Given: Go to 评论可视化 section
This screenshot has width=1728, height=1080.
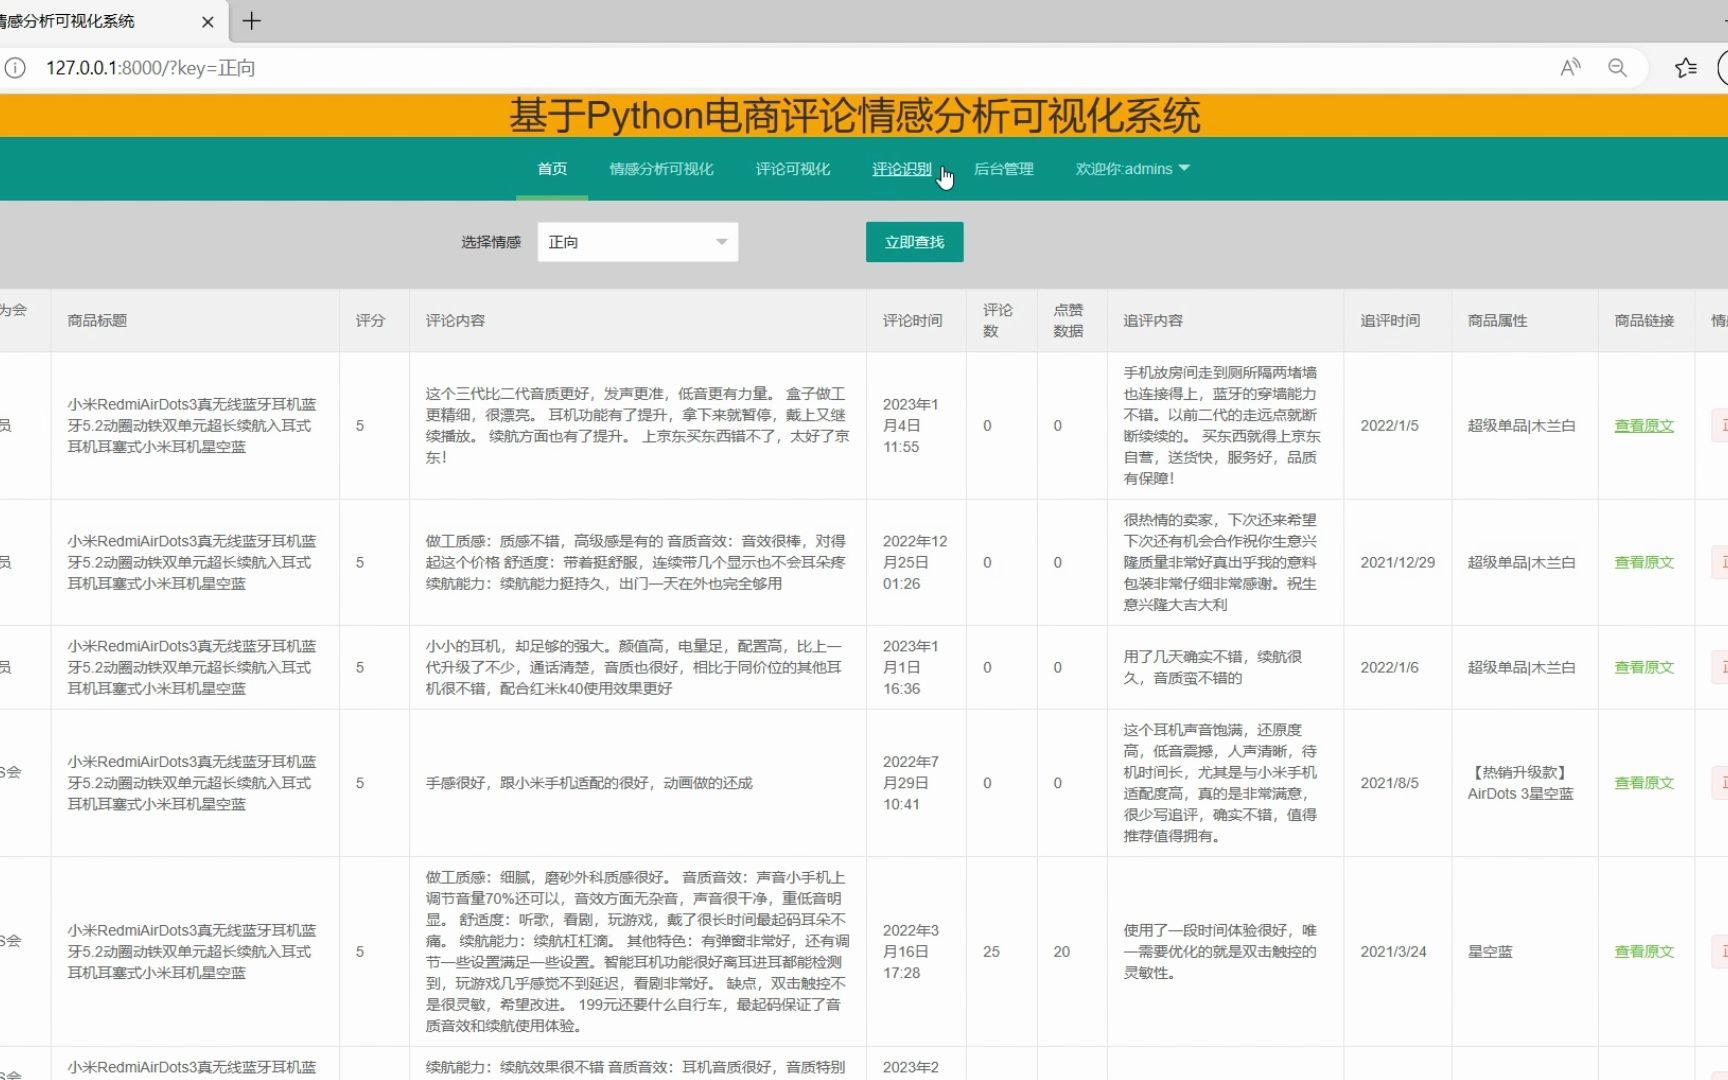Looking at the screenshot, I should point(792,169).
